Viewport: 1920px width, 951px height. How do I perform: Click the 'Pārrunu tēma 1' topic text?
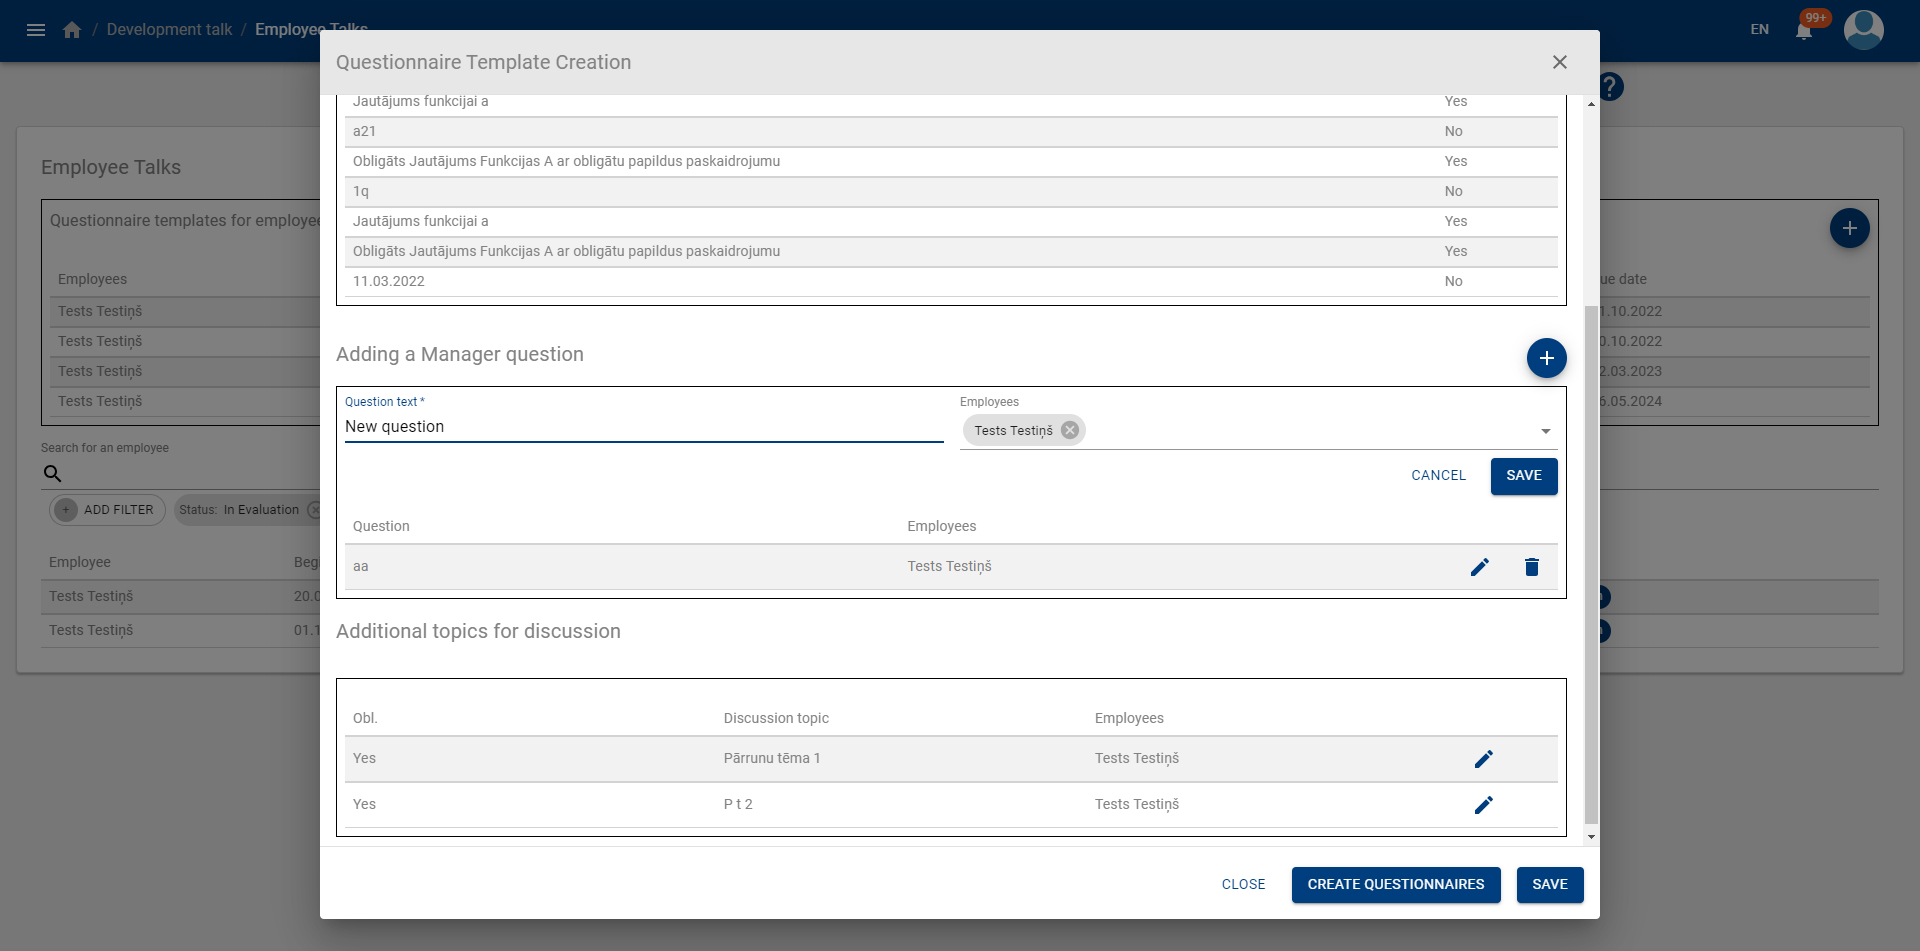(772, 759)
